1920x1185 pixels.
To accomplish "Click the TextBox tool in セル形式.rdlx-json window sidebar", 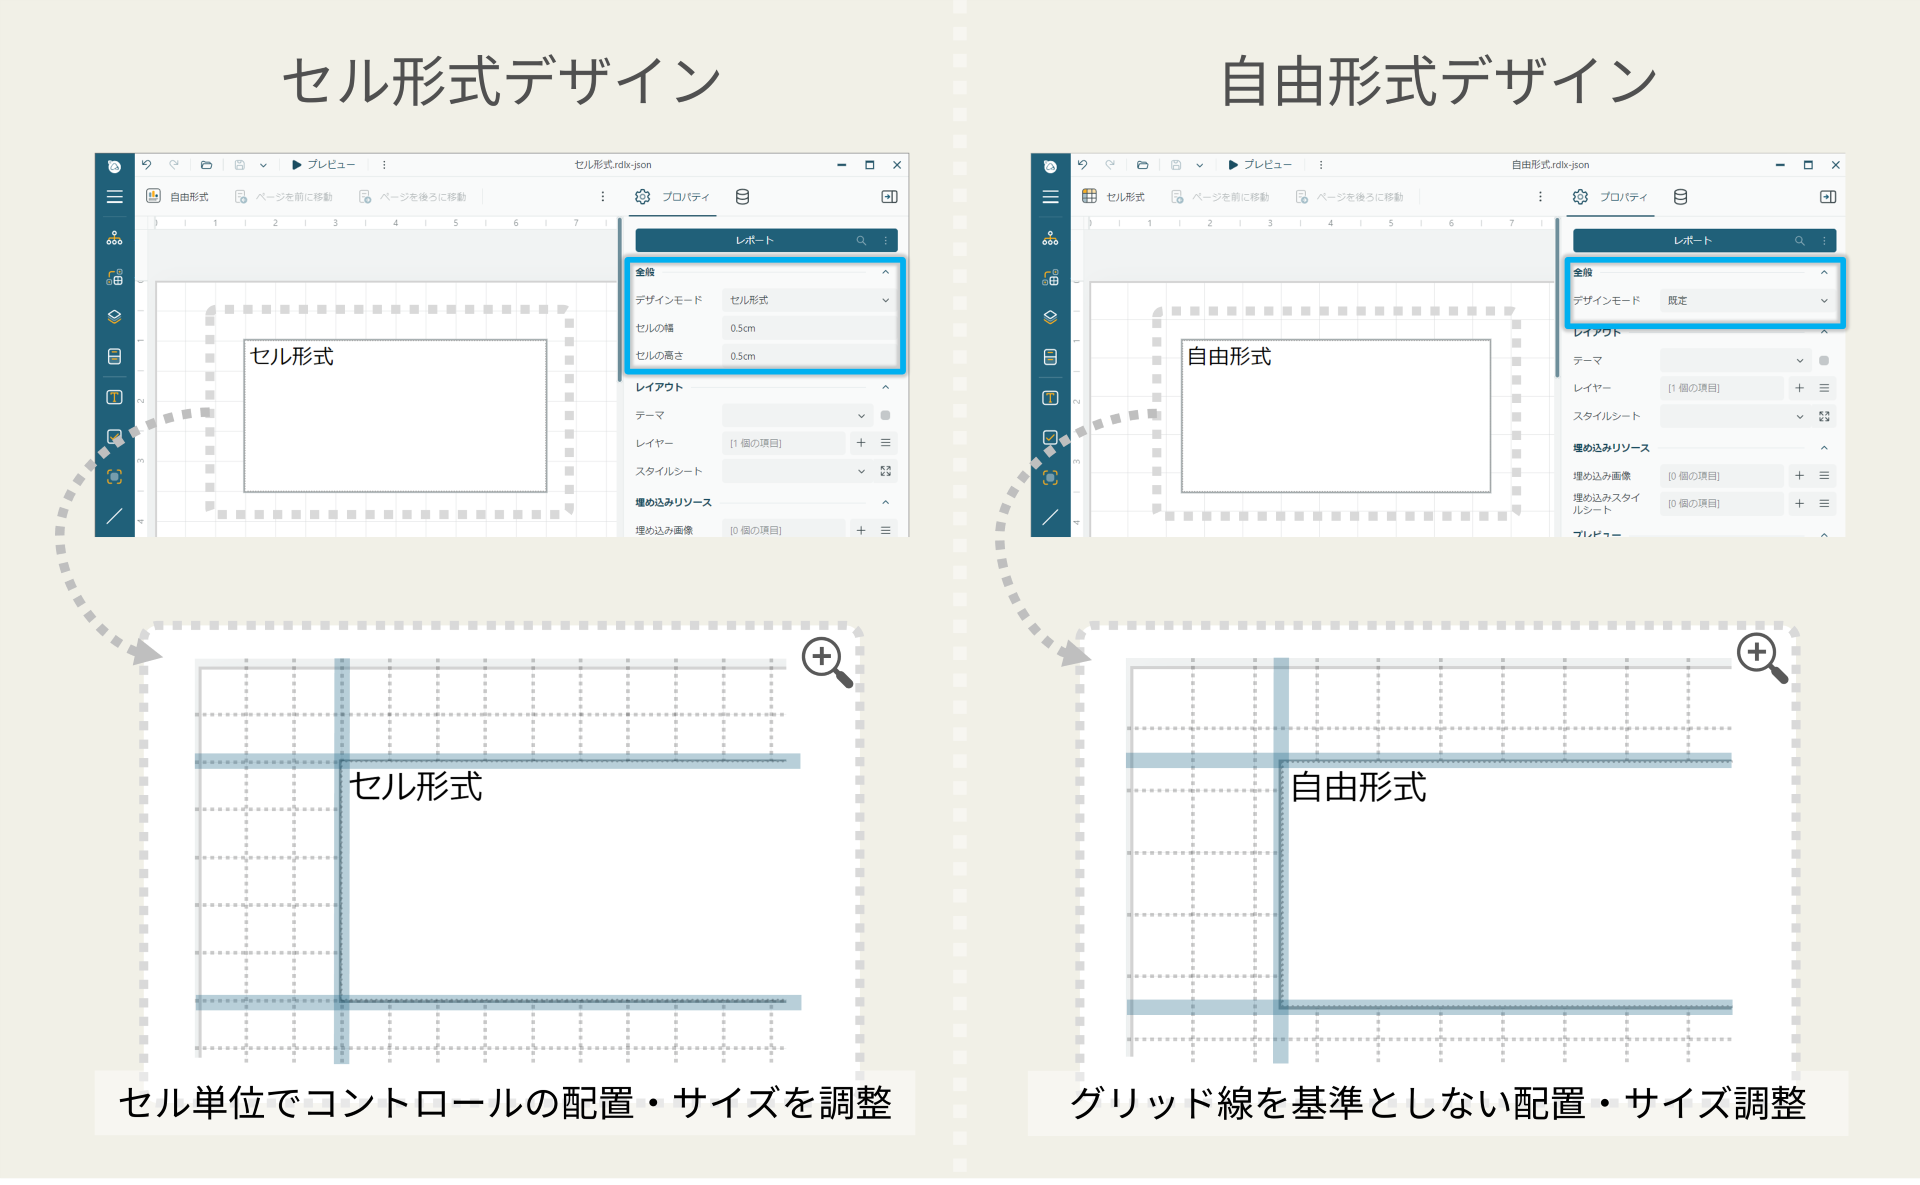I will pos(114,397).
